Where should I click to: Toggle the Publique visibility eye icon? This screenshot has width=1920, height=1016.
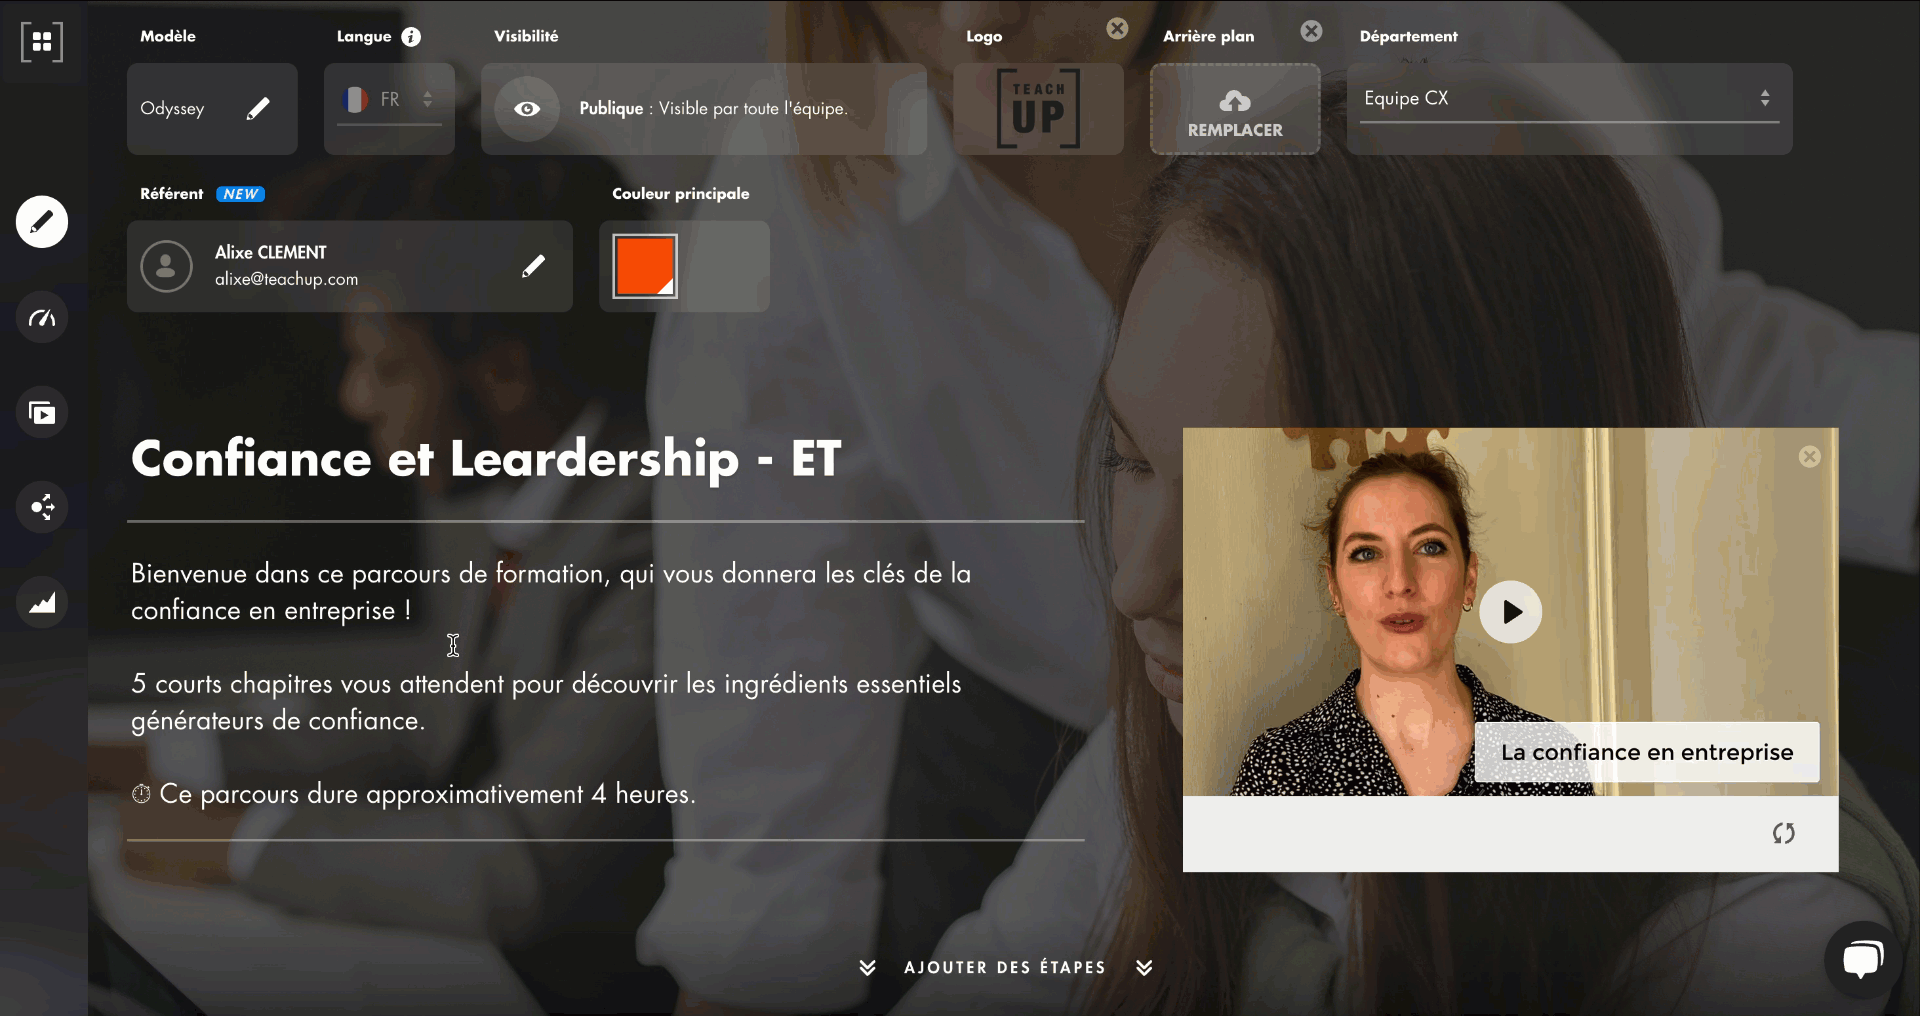point(527,109)
